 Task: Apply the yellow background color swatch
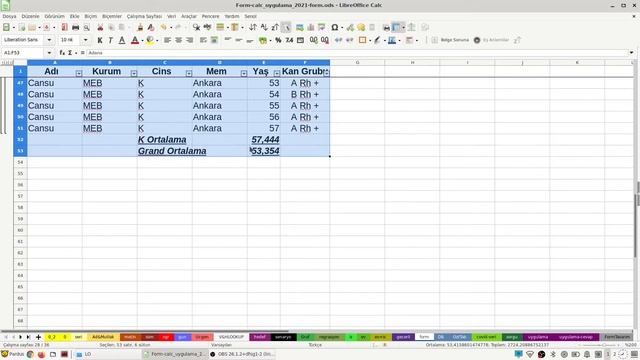point(150,40)
